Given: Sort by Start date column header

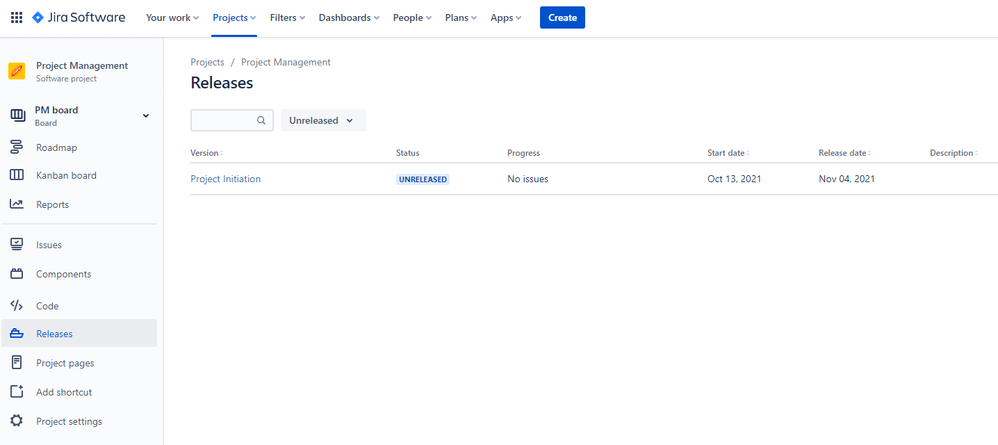Looking at the screenshot, I should click(x=728, y=153).
